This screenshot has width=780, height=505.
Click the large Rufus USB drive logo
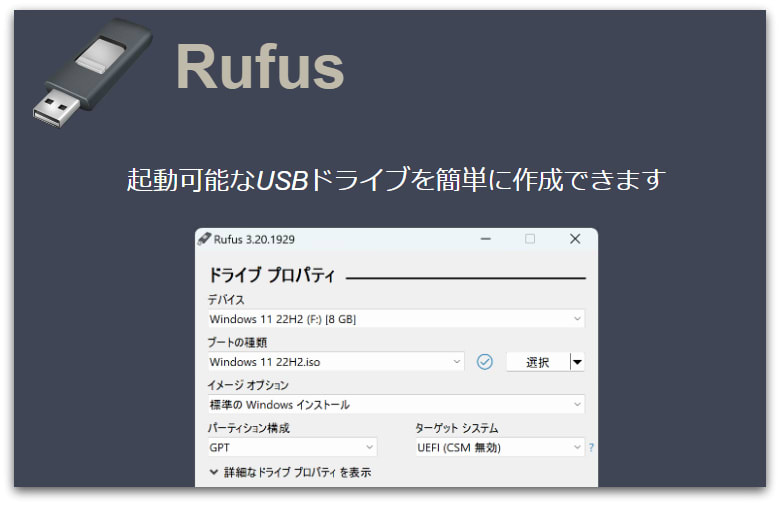point(93,72)
